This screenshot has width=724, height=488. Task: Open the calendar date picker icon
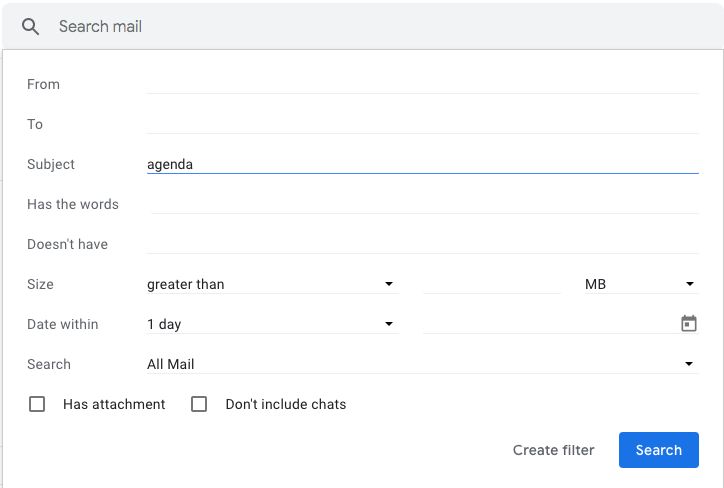688,323
